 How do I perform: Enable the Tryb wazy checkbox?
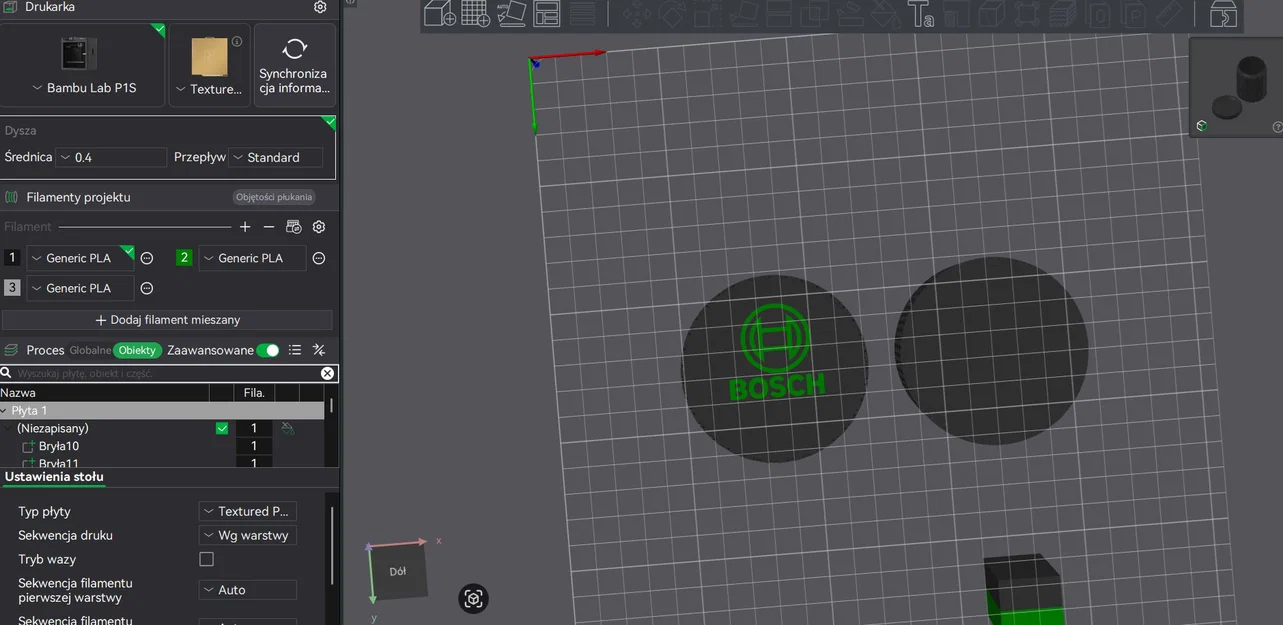(x=207, y=559)
